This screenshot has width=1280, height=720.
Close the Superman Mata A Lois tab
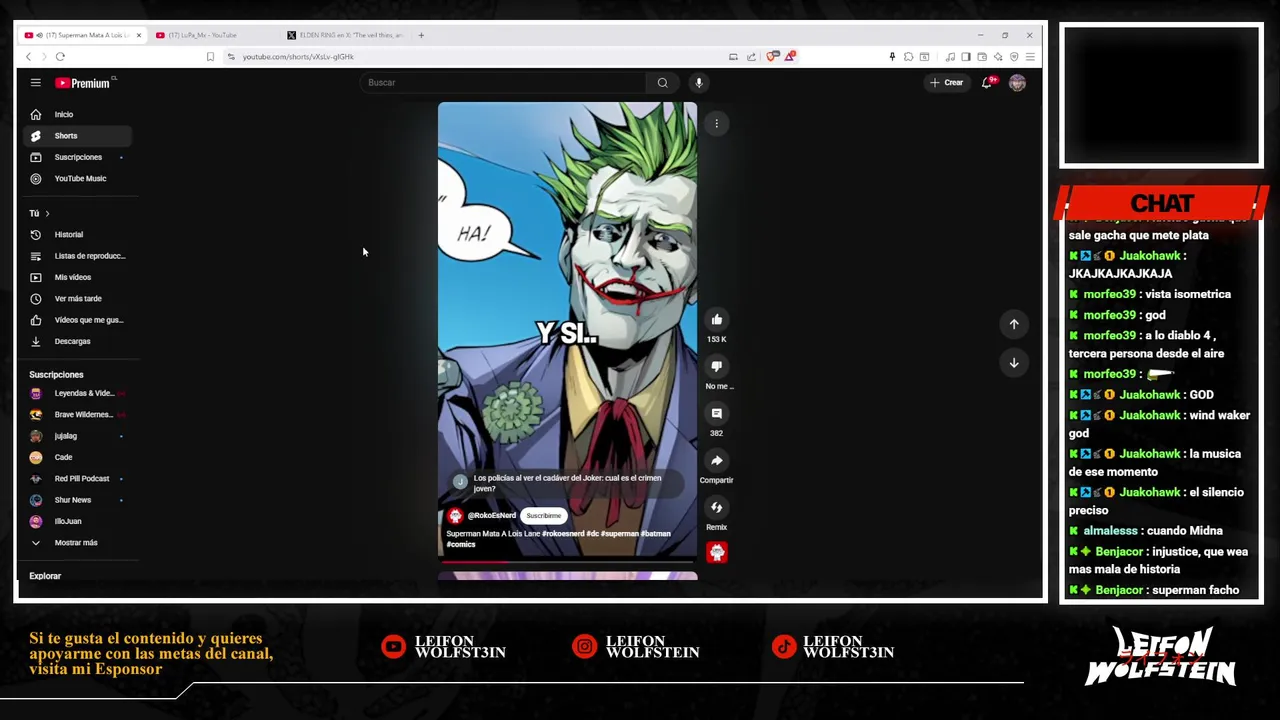pos(138,35)
